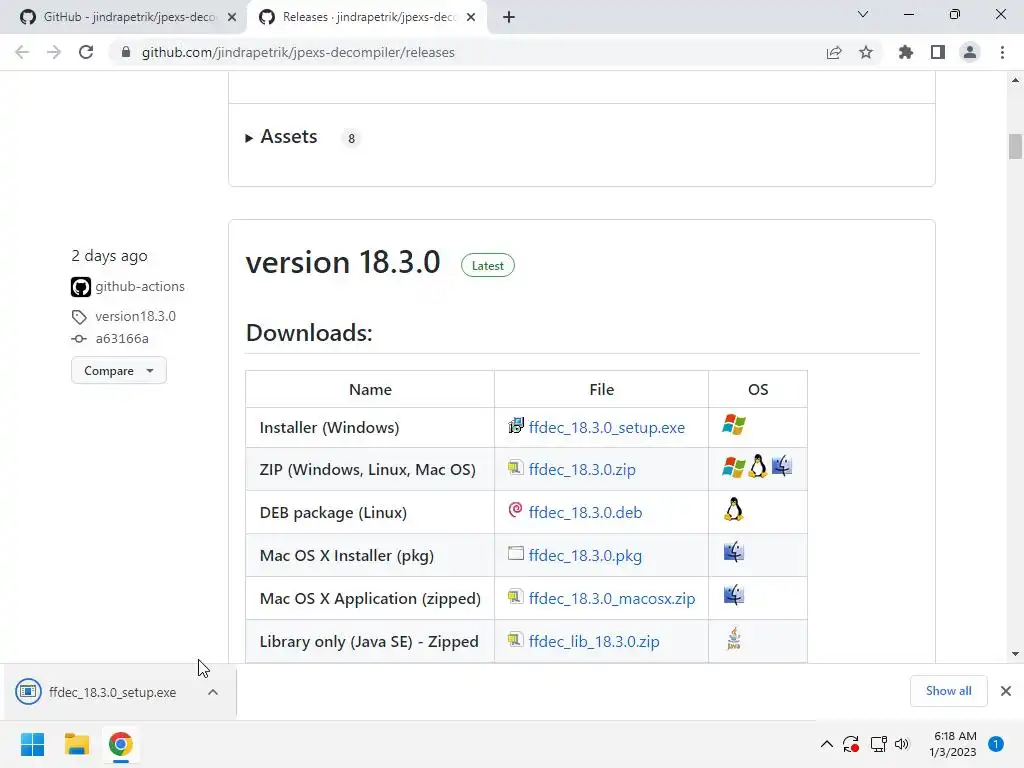
Task: Click Mac icon in ZIP row
Action: click(x=782, y=466)
